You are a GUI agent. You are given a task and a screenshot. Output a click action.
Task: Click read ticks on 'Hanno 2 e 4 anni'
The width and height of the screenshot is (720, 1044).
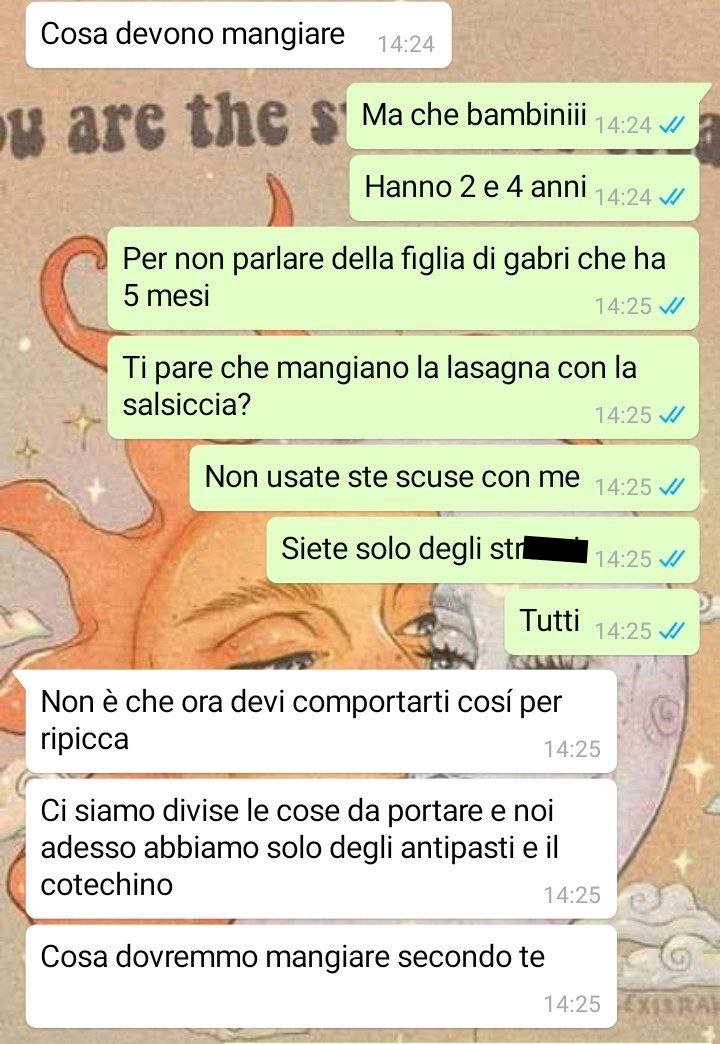[x=671, y=196]
